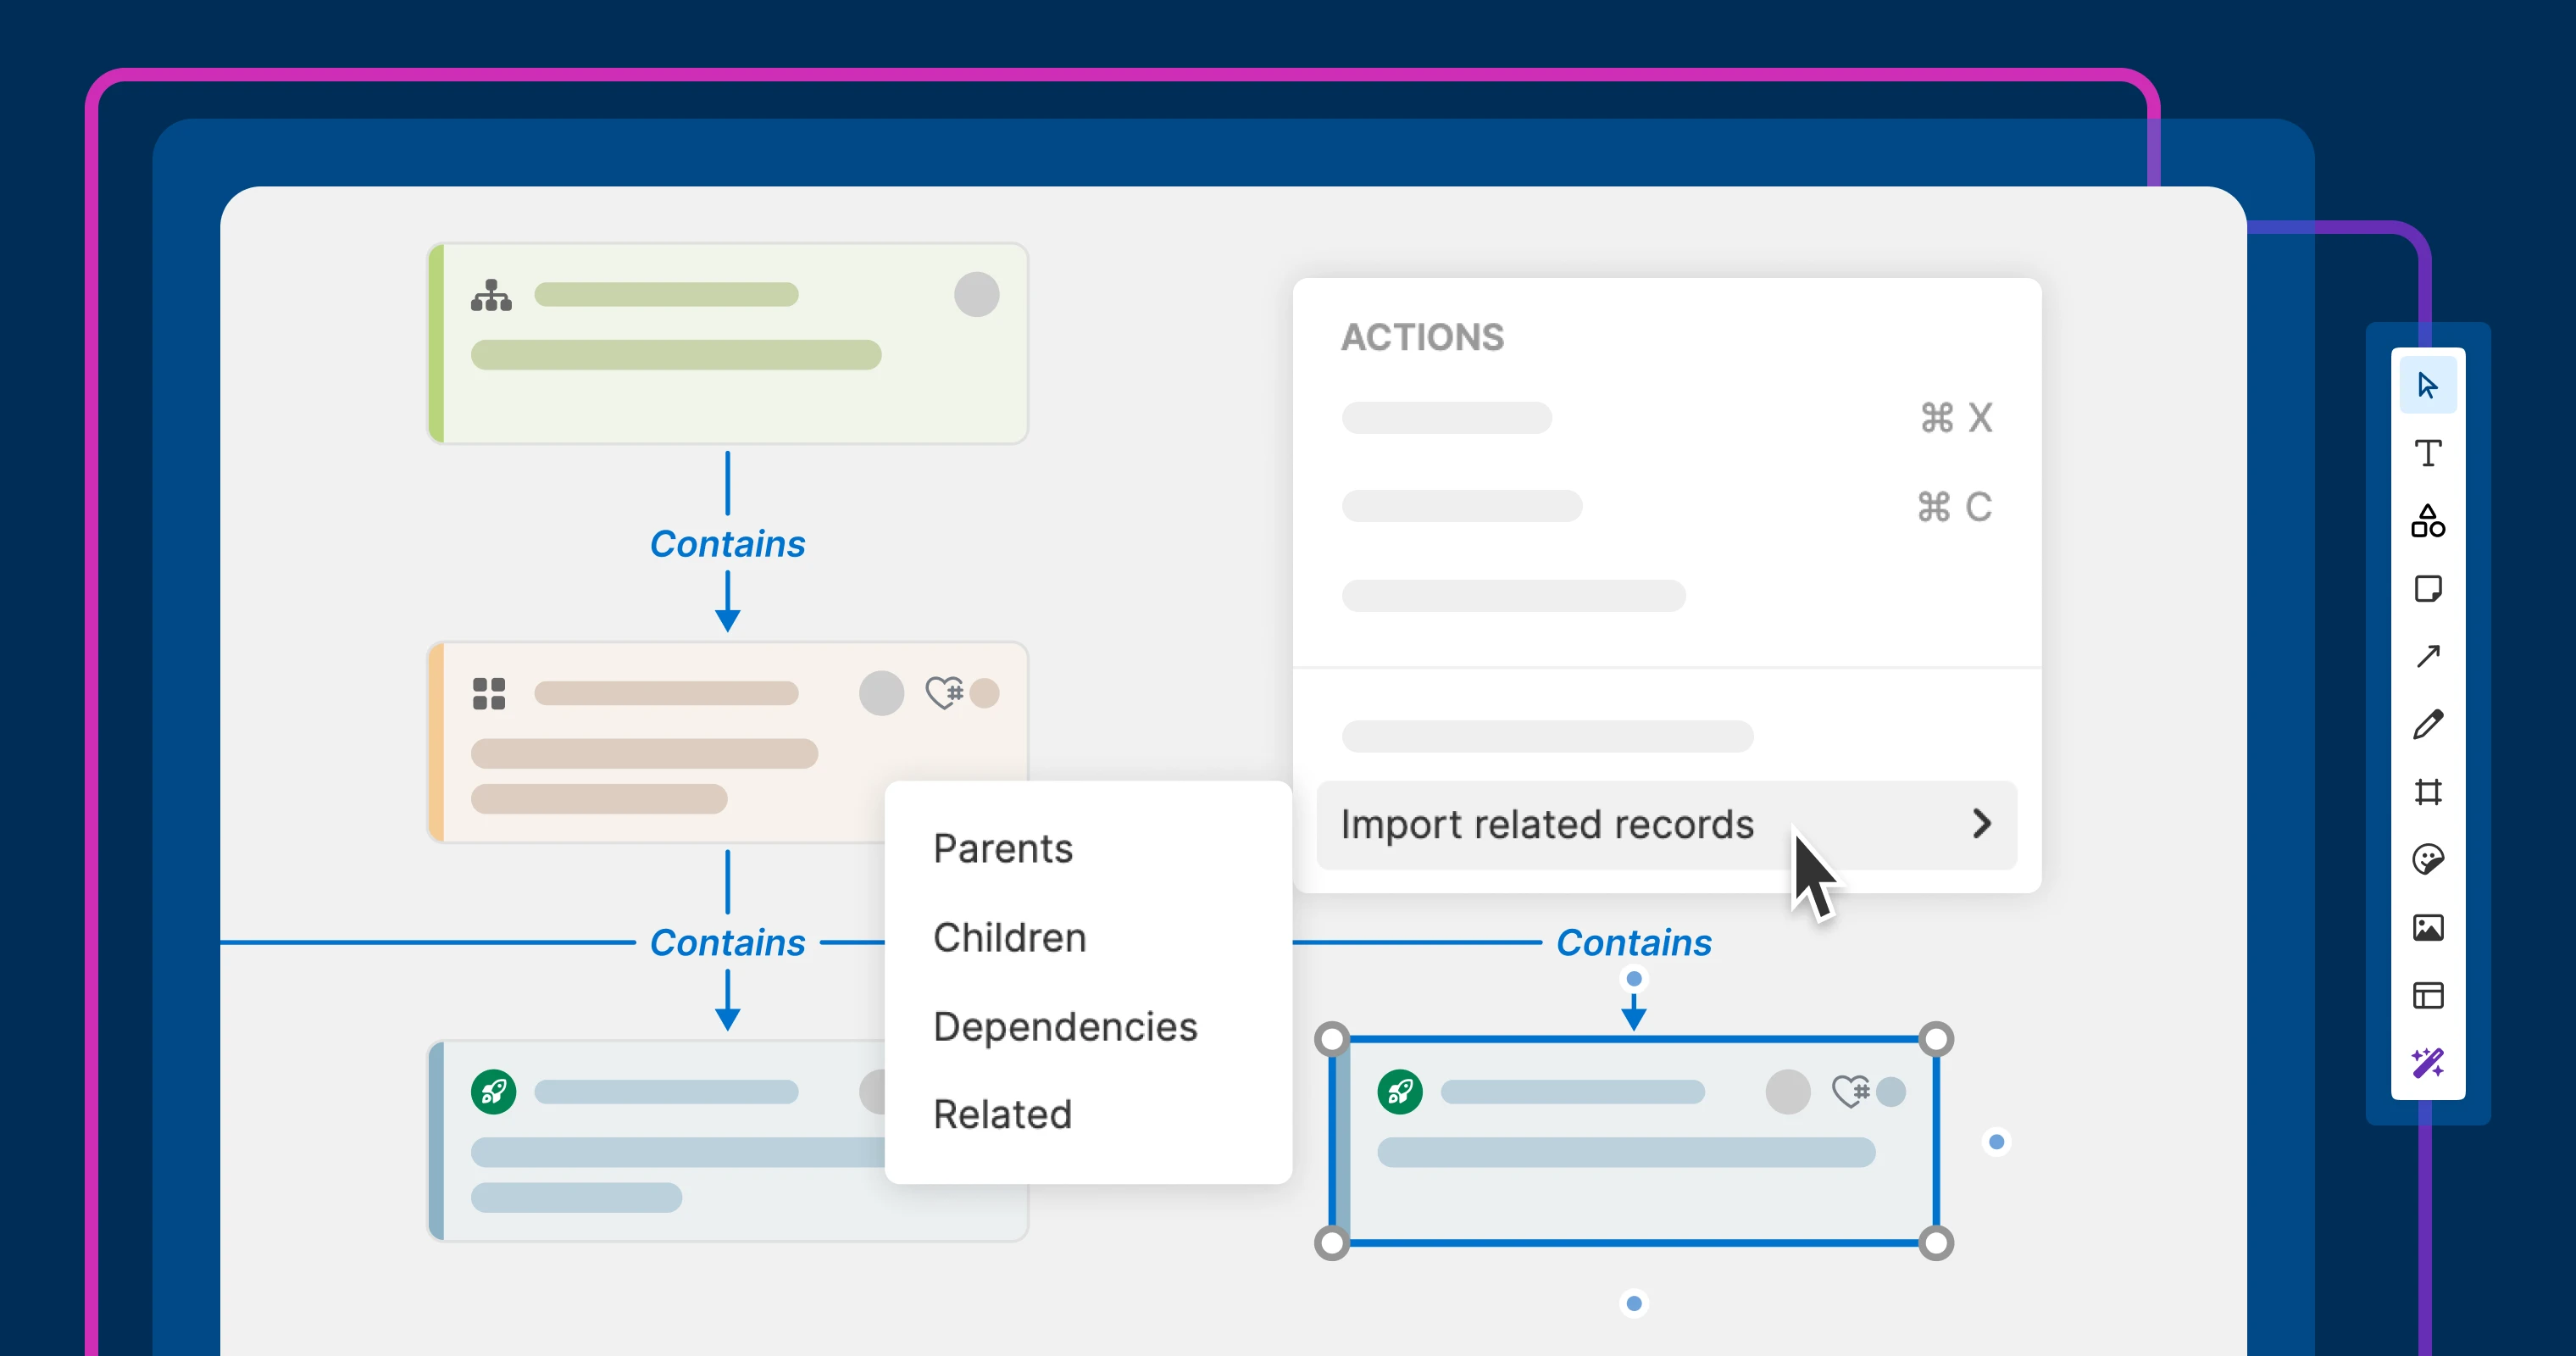This screenshot has height=1356, width=2576.
Task: Choose Children from the submenu
Action: click(1009, 937)
